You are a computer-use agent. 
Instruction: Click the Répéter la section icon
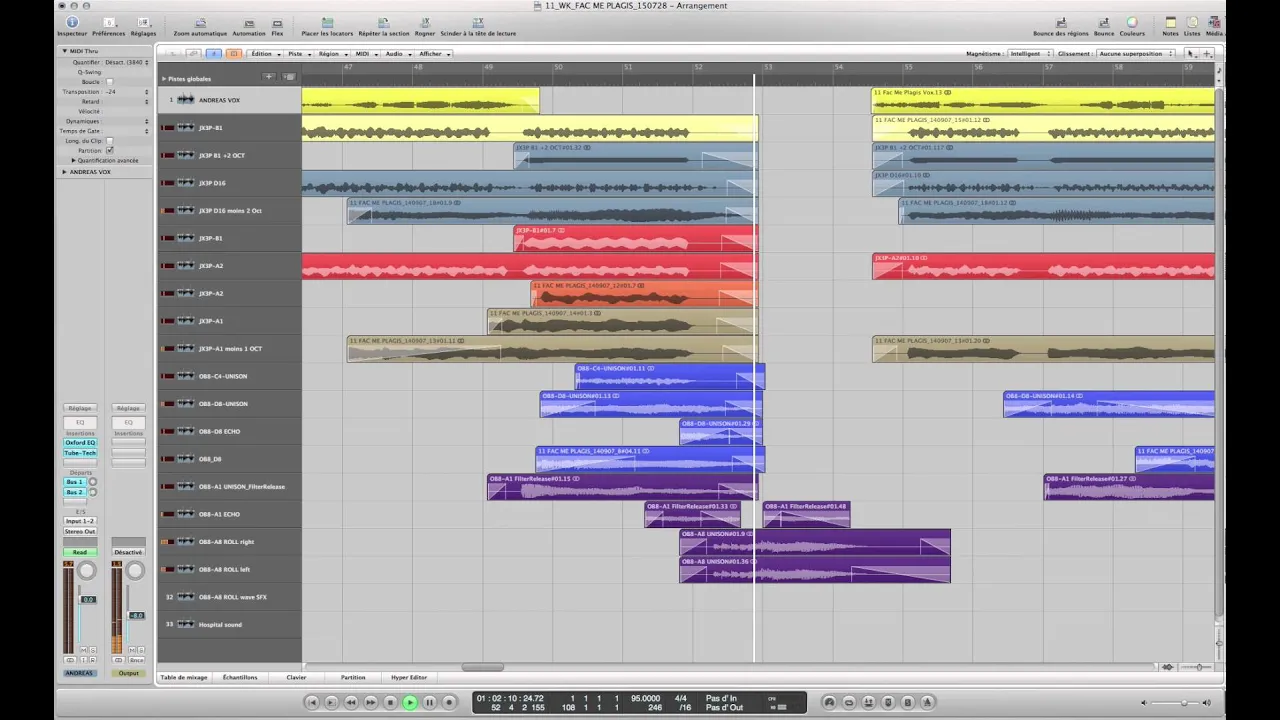384,22
